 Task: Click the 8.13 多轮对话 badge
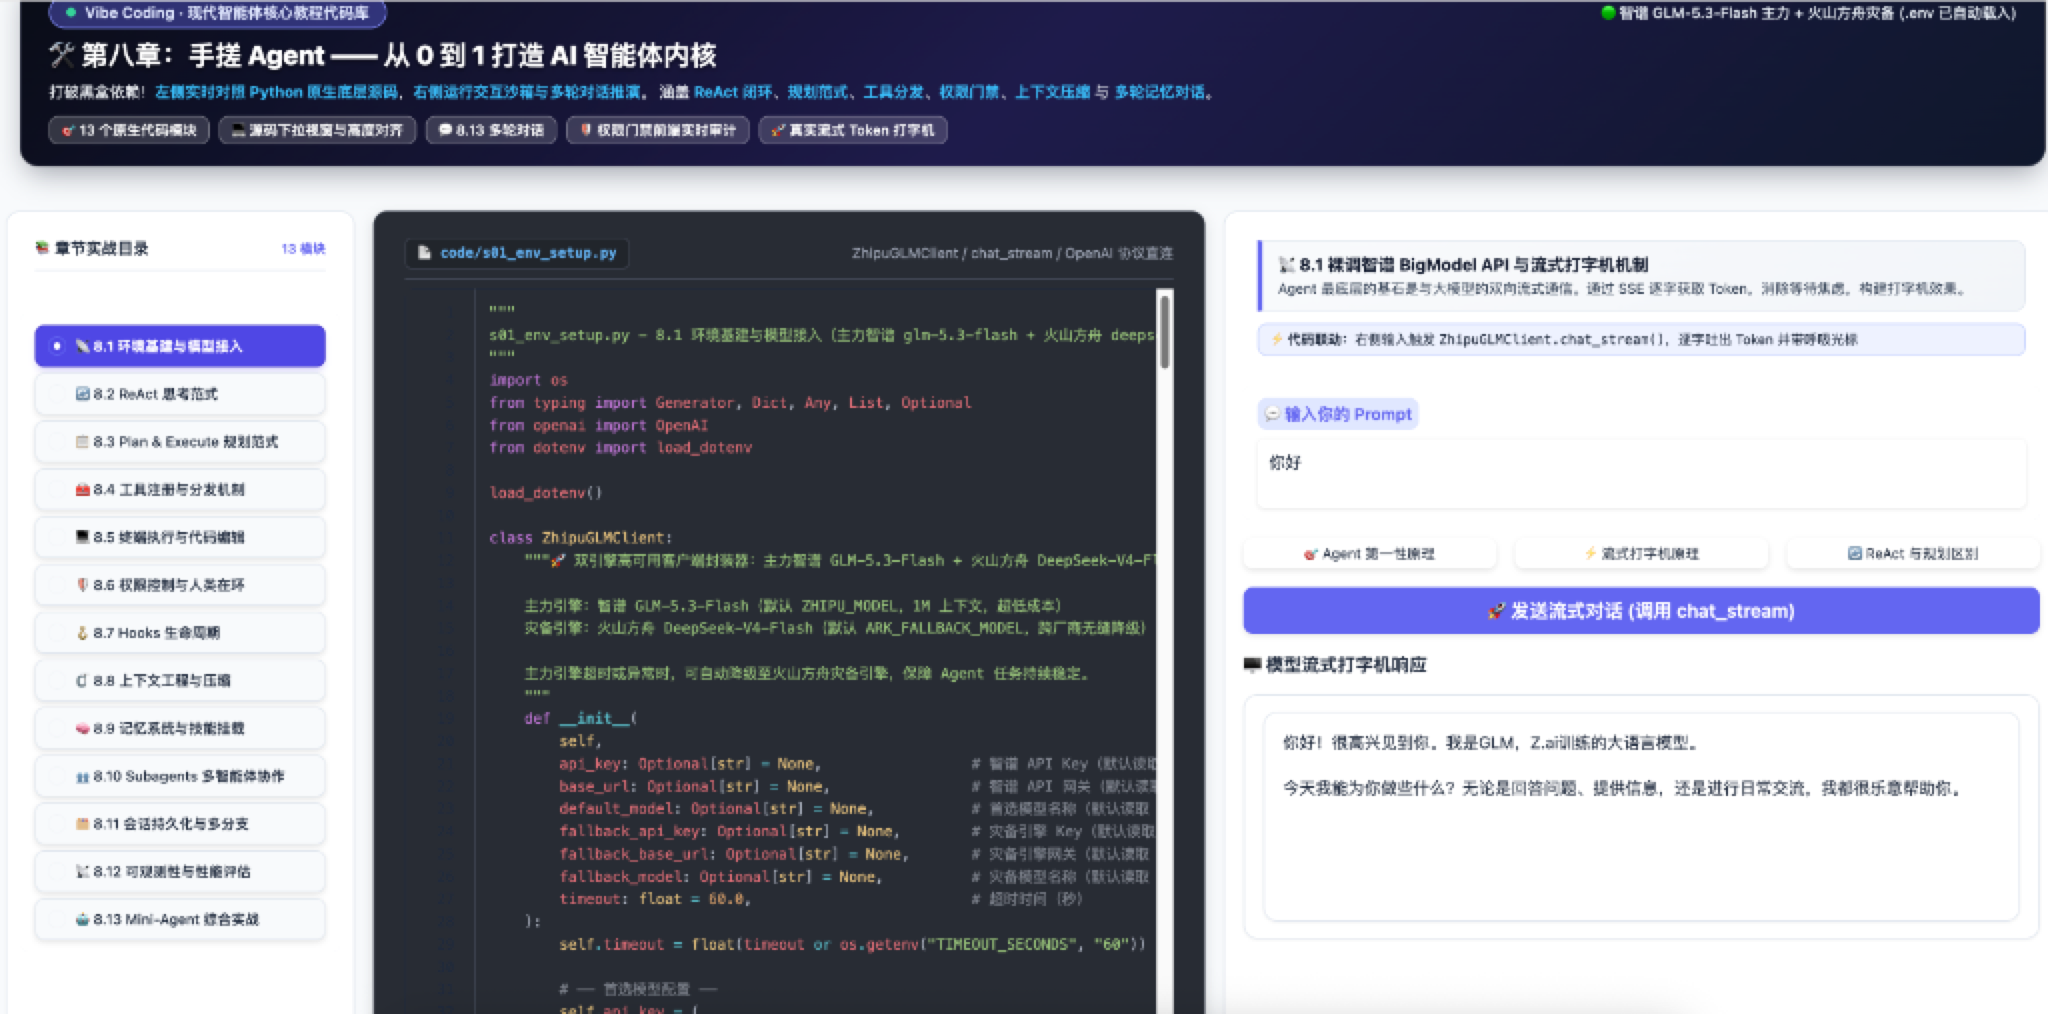click(x=491, y=130)
